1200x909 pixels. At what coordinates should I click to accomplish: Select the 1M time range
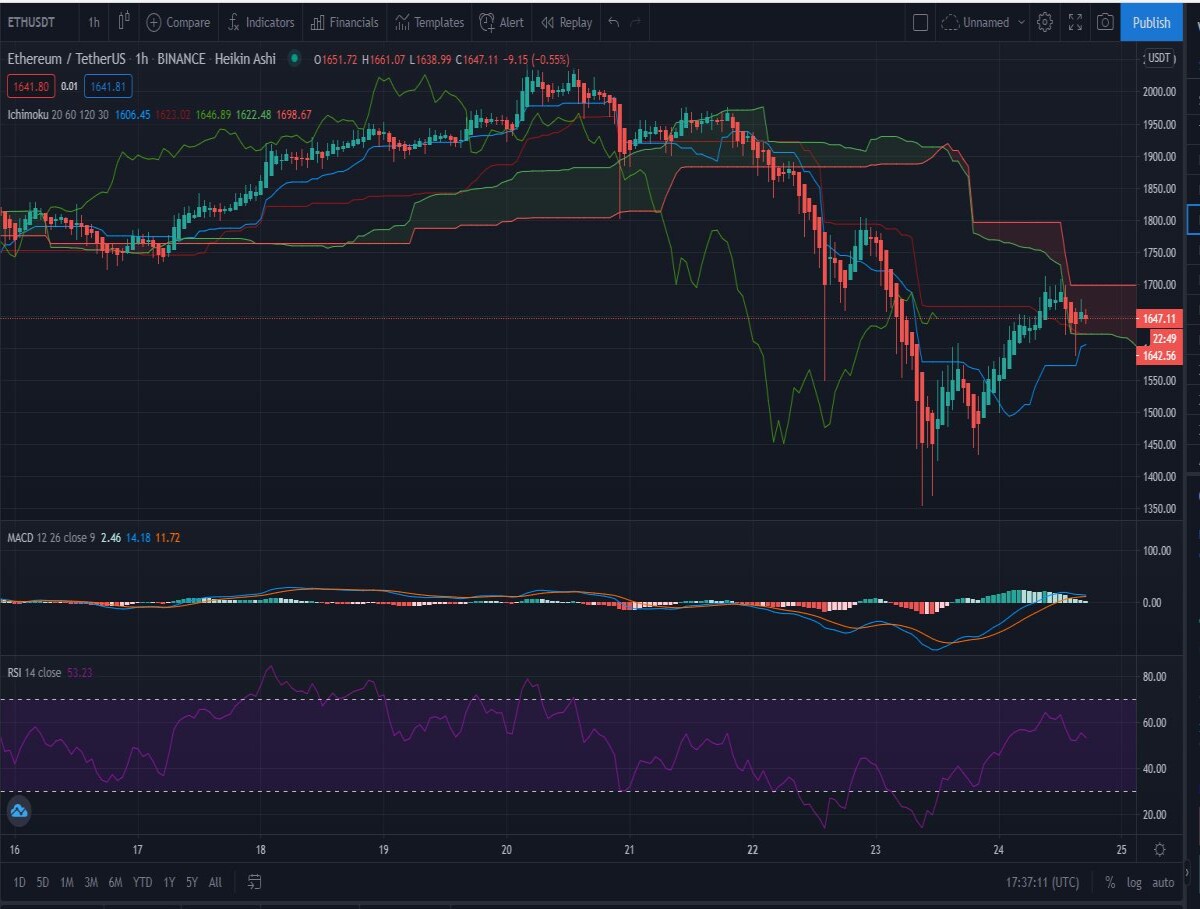67,882
